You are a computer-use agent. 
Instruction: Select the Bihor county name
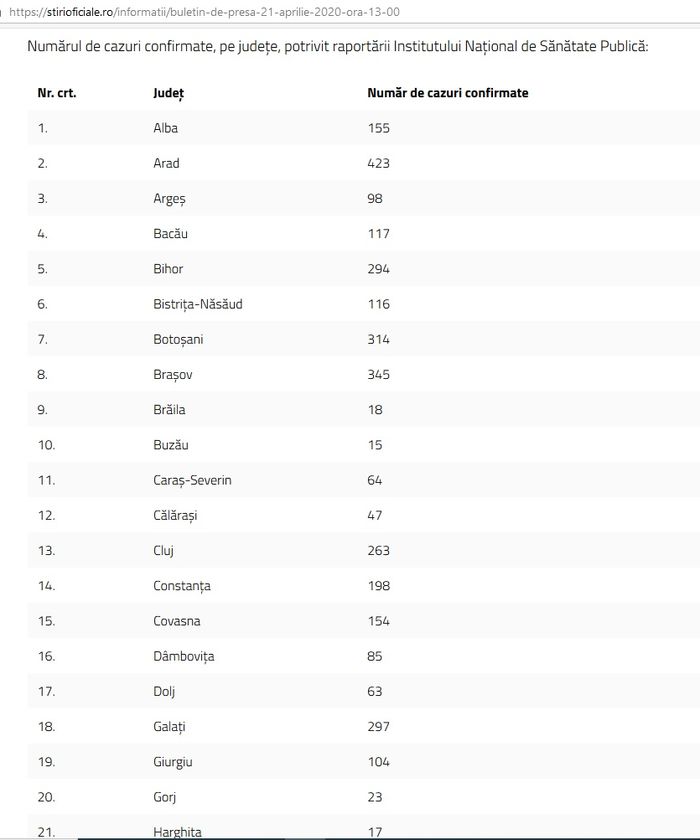click(x=168, y=269)
